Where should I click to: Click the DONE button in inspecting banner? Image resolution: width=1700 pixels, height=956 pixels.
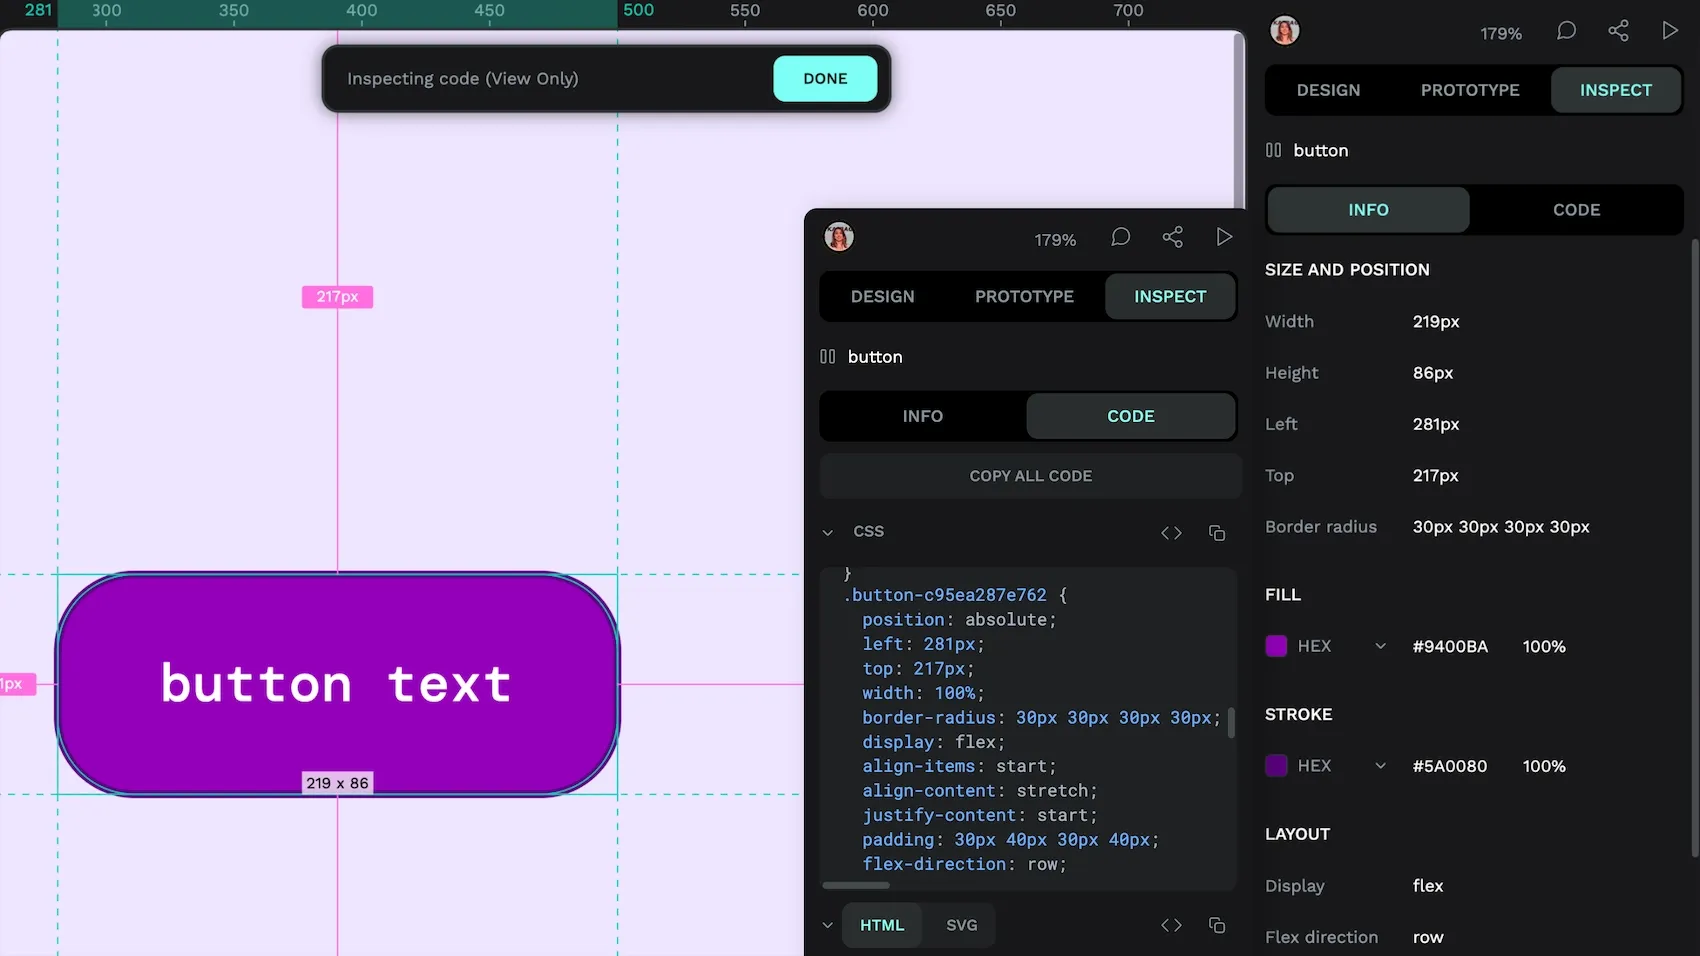coord(825,79)
